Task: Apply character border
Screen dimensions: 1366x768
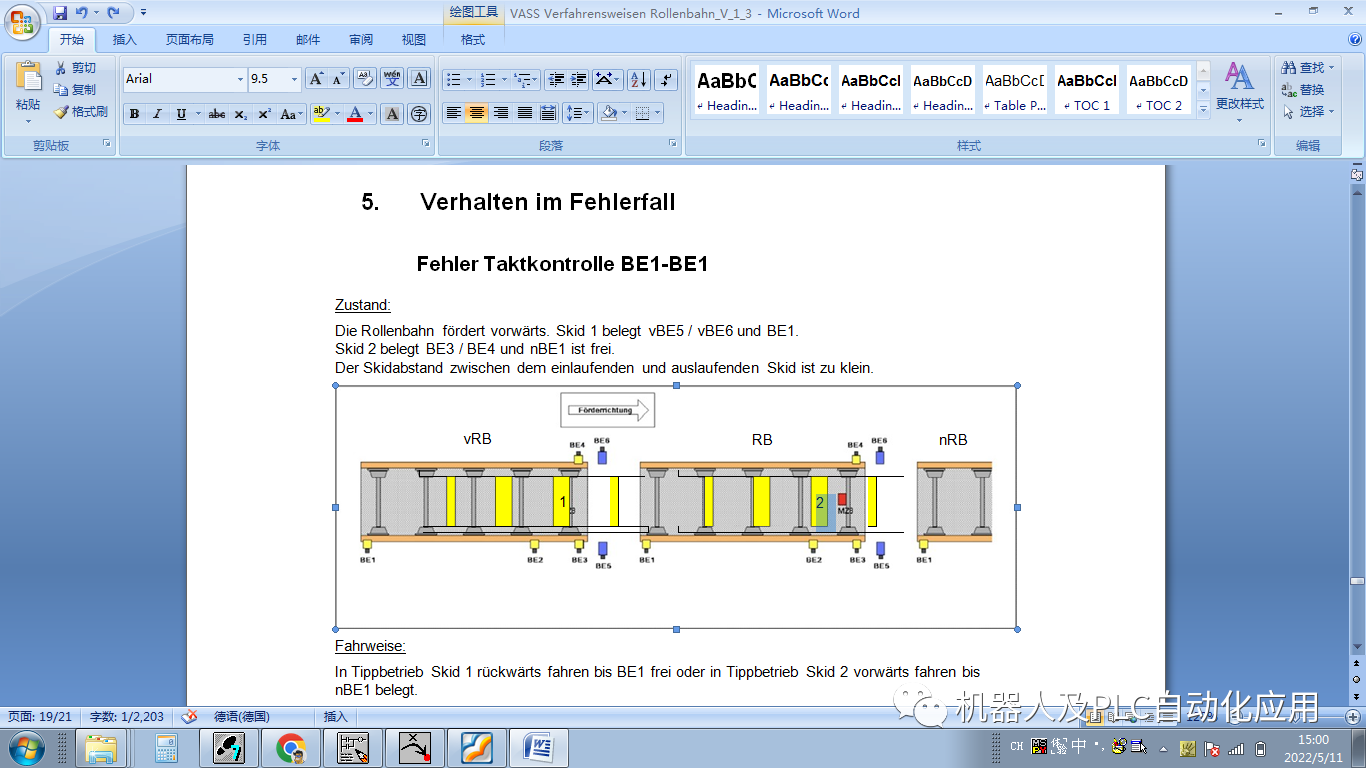Action: [420, 79]
